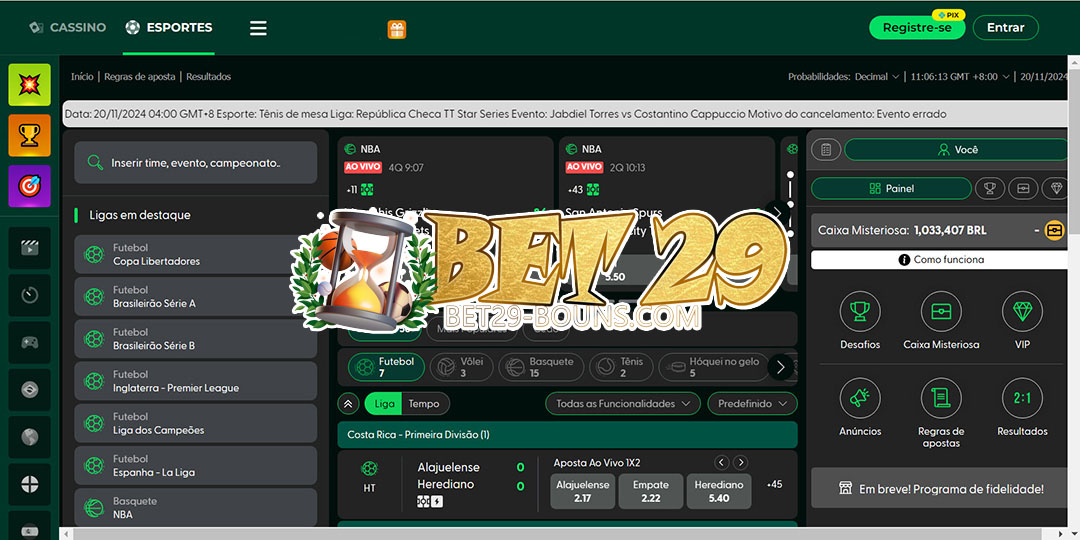Select the Liga sorting toggle
The image size is (1080, 540).
(384, 404)
